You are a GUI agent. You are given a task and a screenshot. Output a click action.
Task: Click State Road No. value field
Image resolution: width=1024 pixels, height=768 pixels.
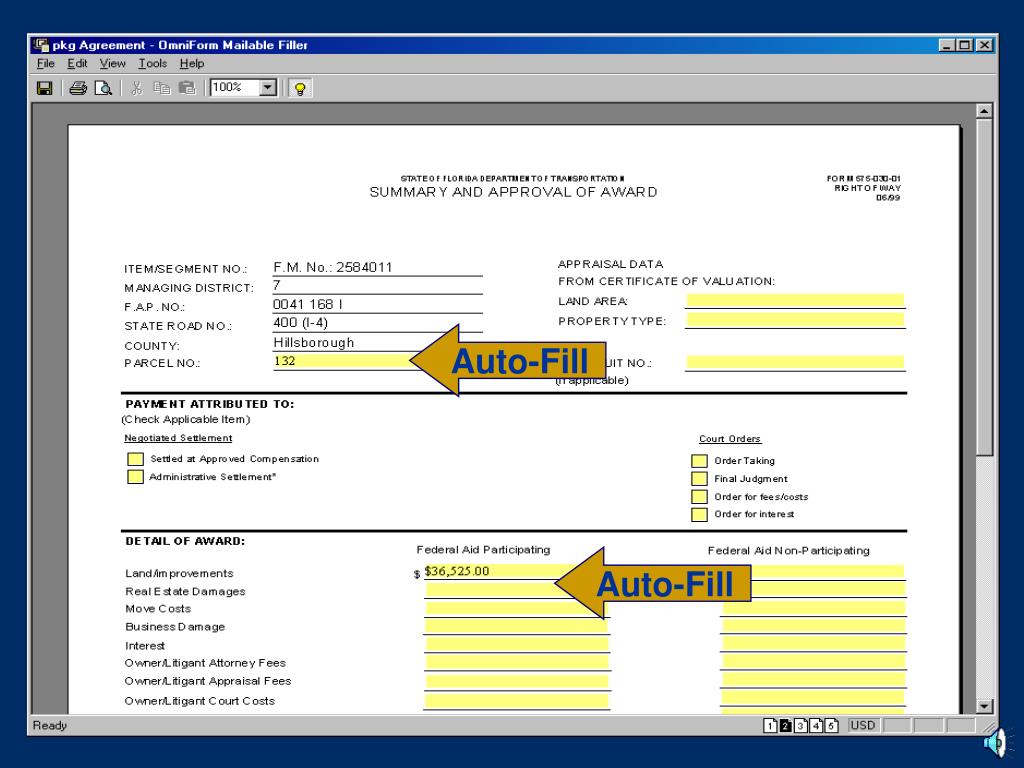coord(377,323)
